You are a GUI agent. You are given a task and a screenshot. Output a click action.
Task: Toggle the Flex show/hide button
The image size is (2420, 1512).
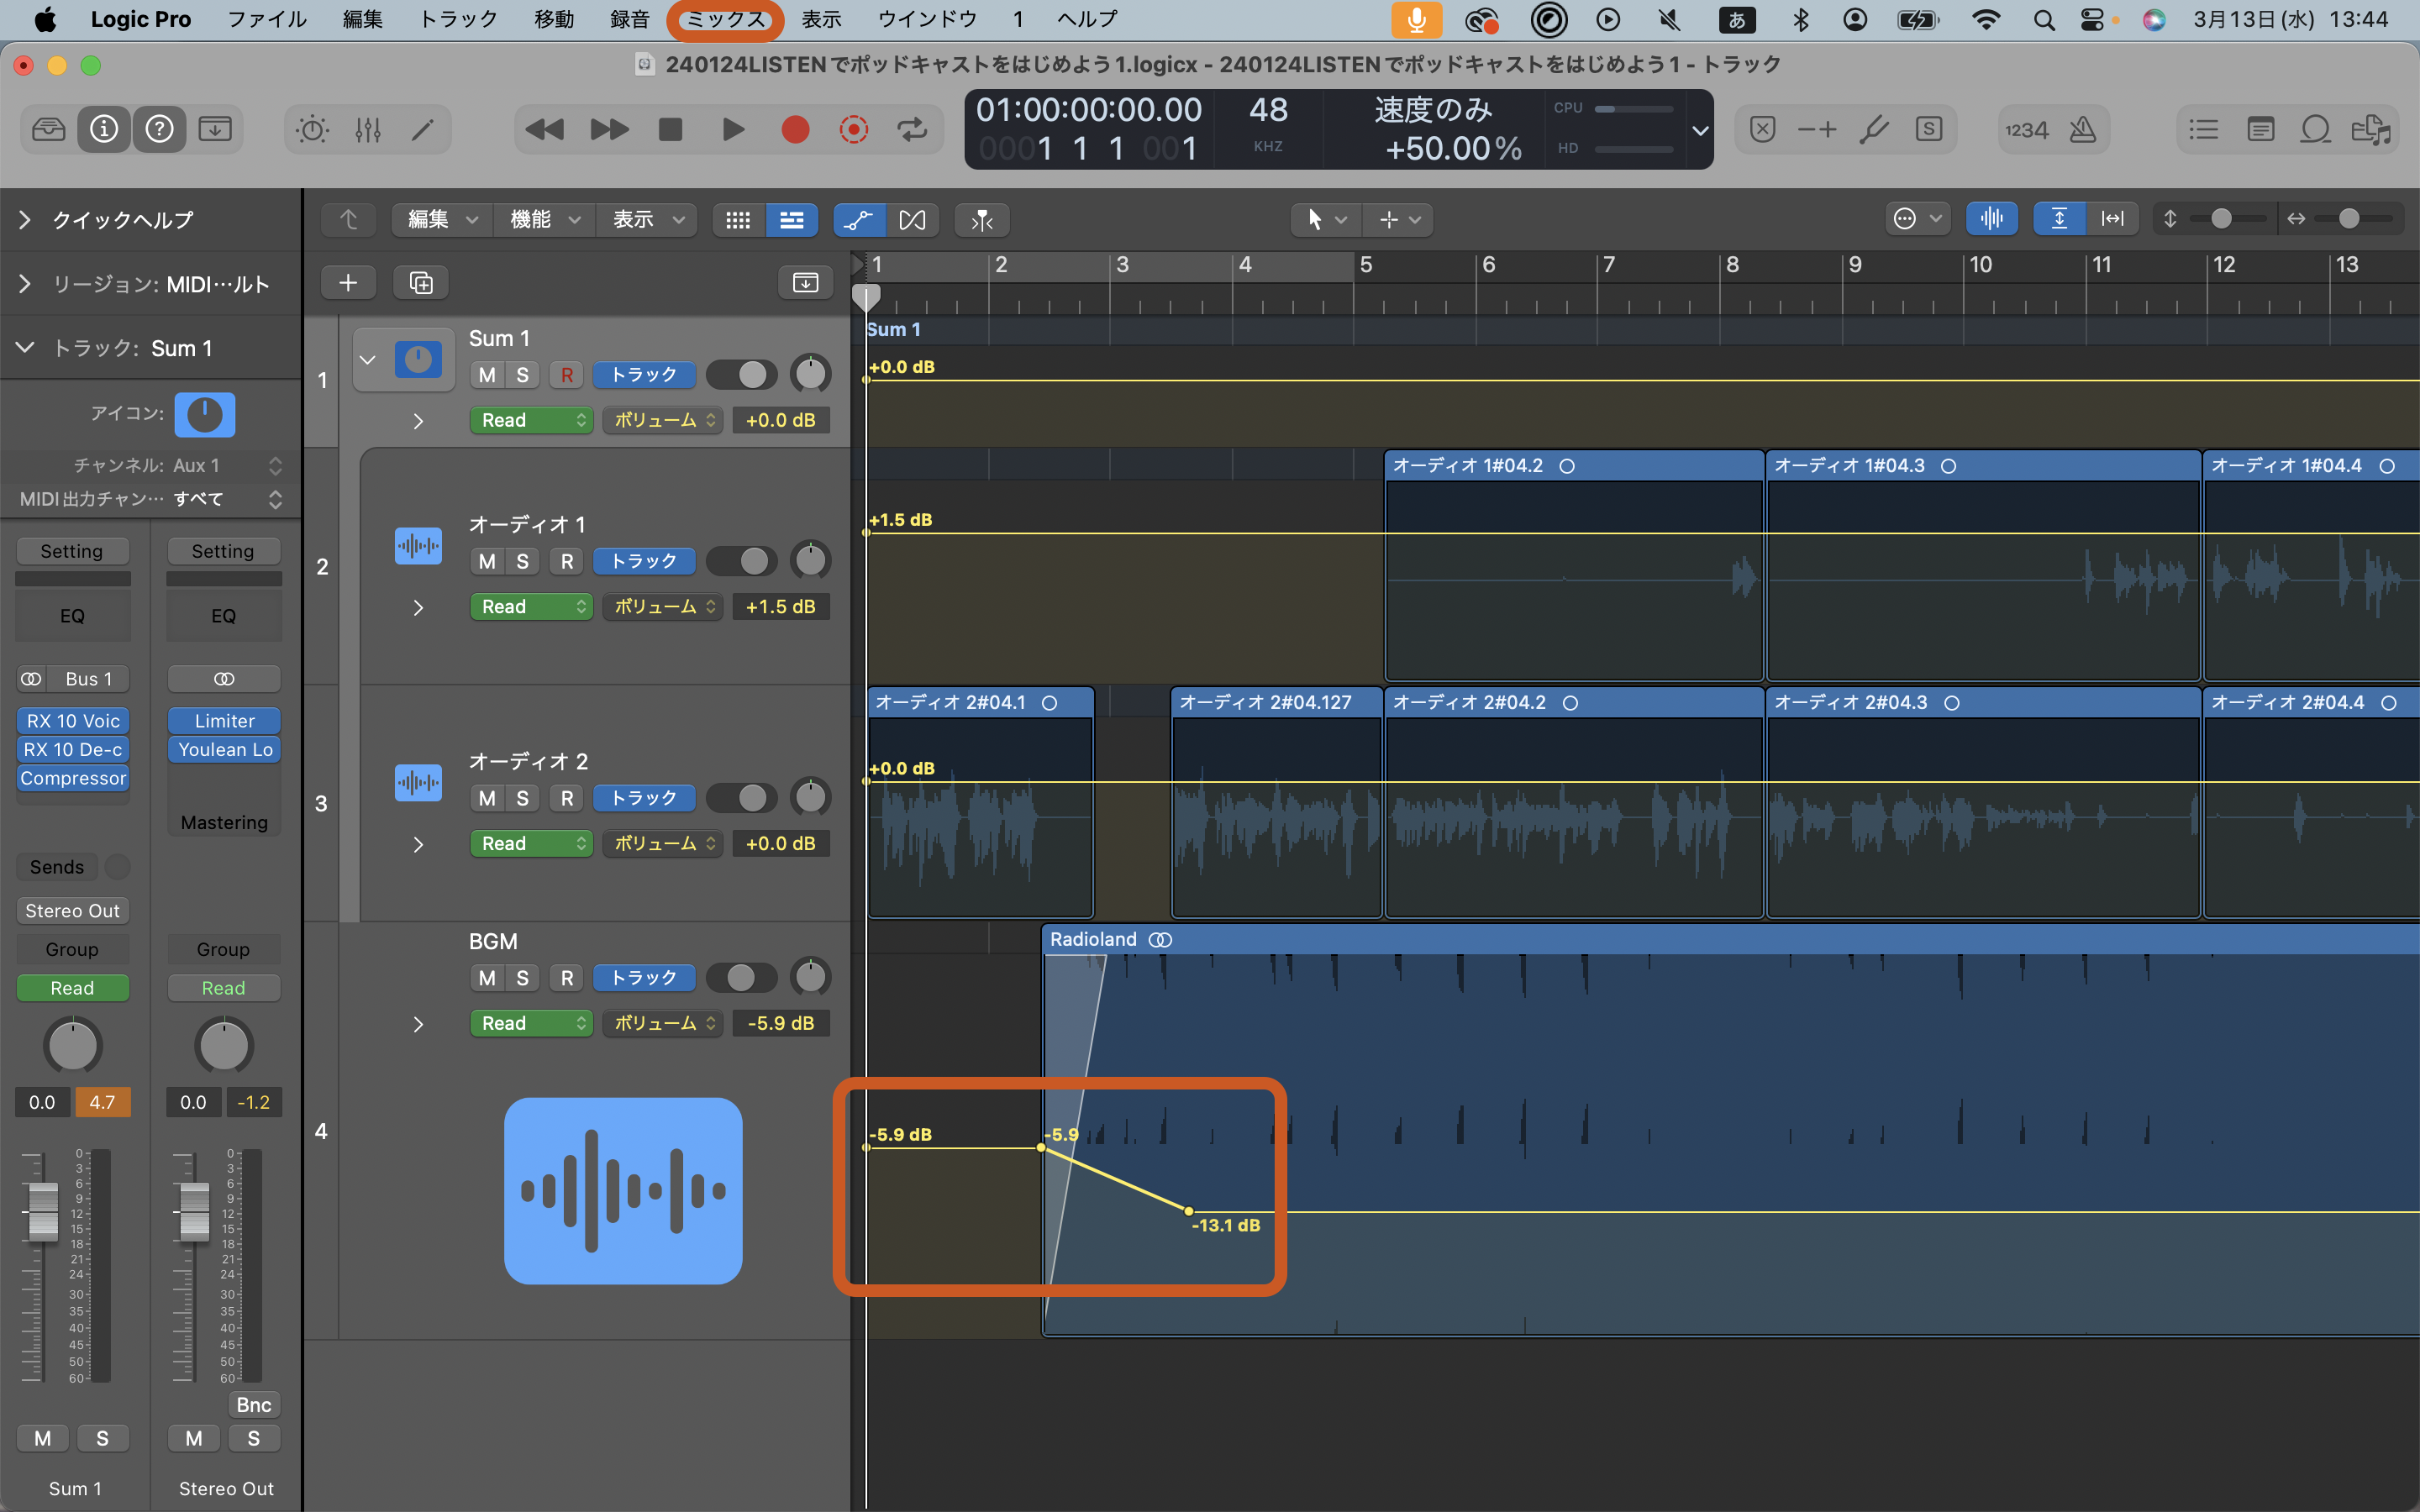click(912, 220)
